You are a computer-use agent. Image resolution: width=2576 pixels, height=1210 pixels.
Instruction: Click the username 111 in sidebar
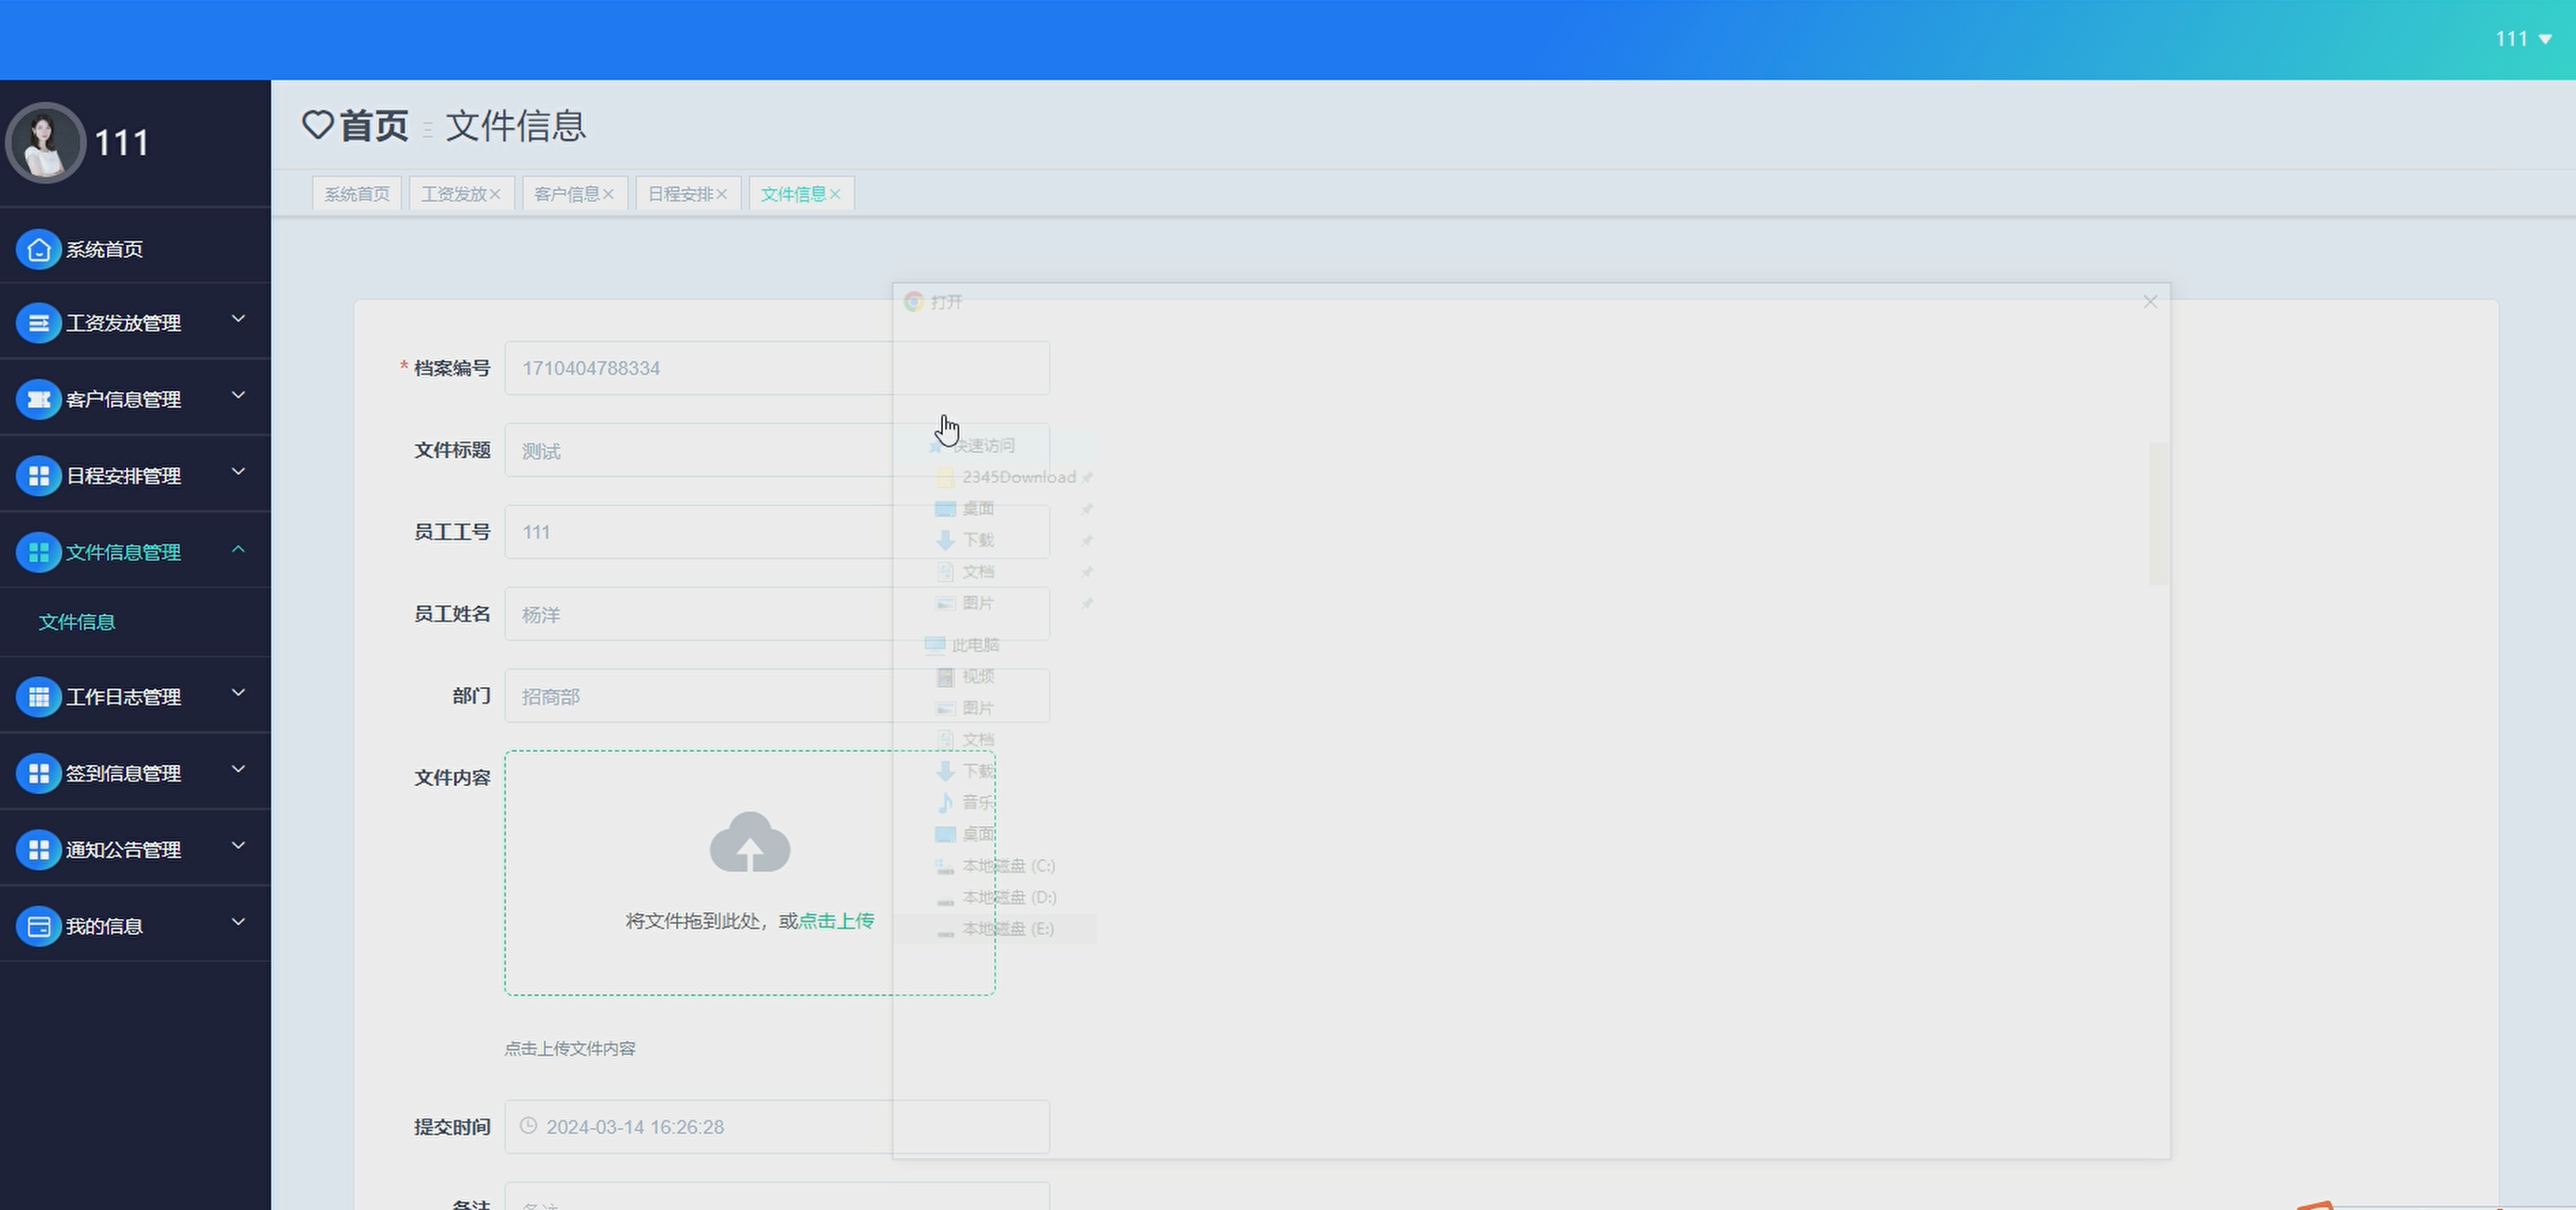pos(122,143)
